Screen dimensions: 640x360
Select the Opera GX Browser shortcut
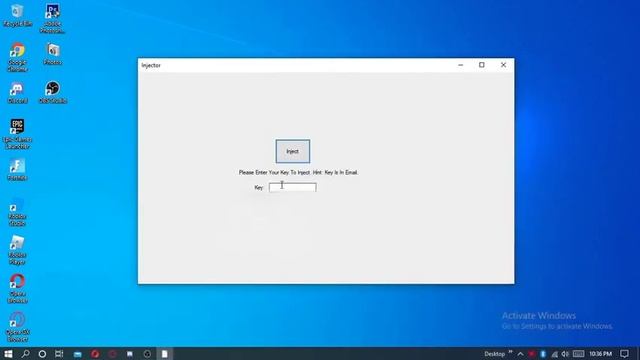click(17, 327)
